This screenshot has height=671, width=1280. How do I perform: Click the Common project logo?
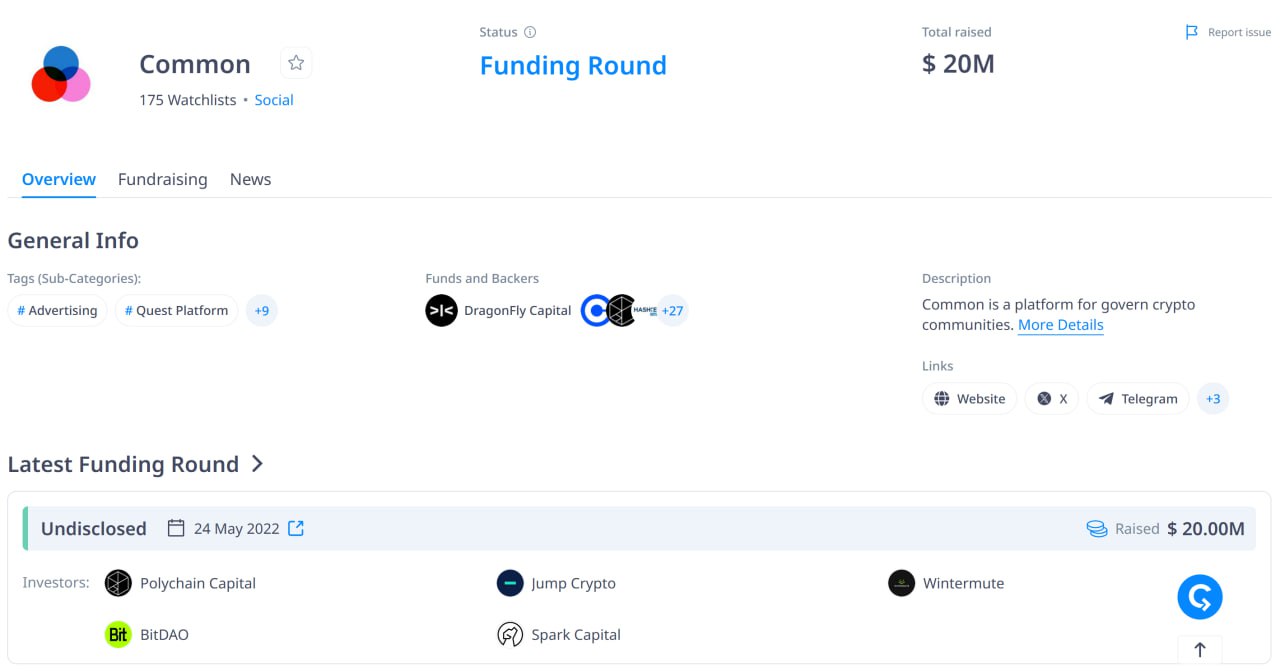(61, 74)
